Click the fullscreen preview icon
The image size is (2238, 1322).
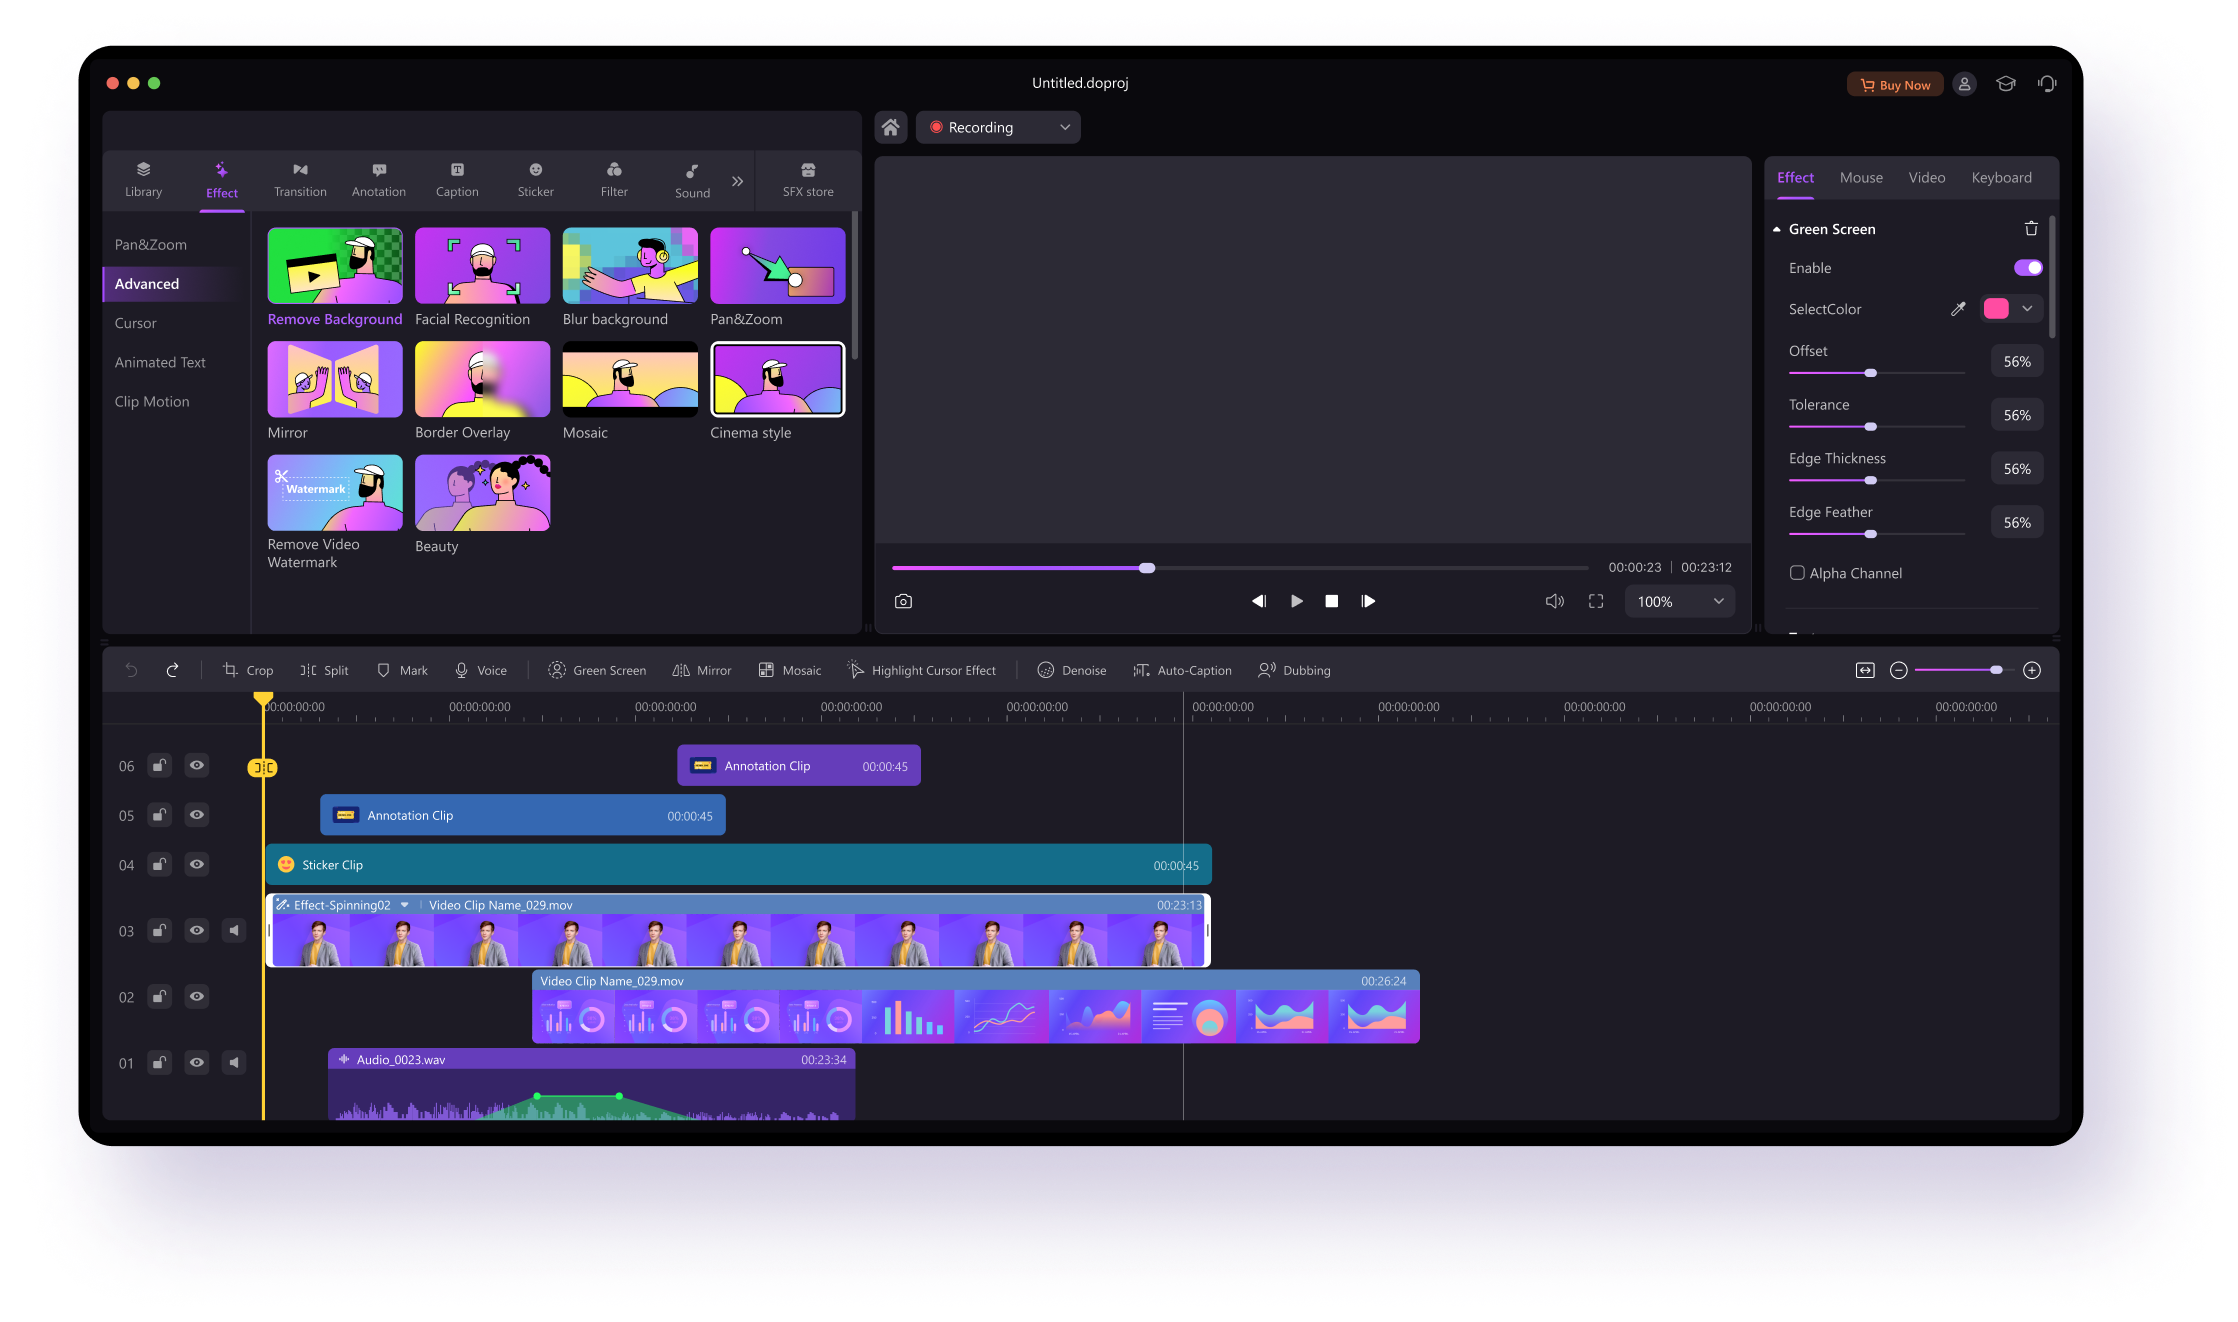(1595, 601)
